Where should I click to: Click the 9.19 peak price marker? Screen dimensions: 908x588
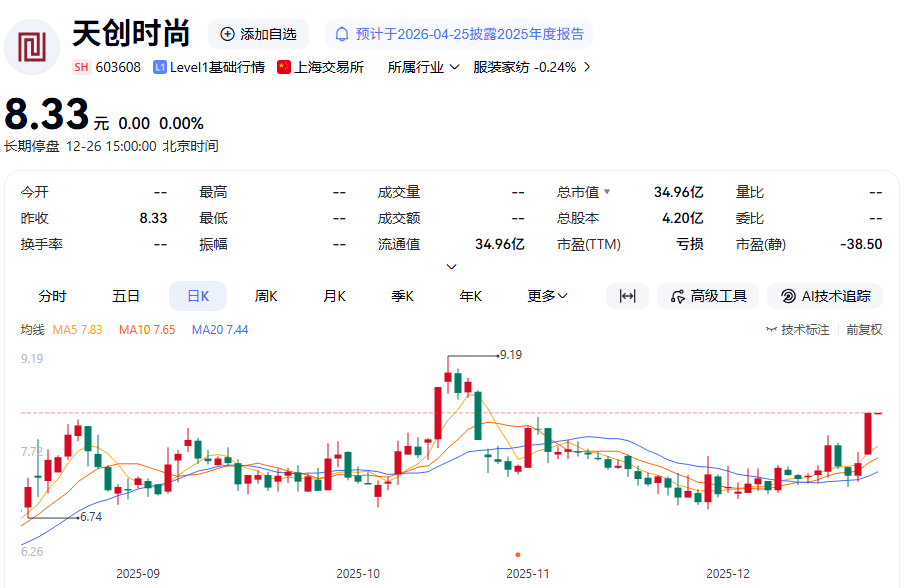[509, 354]
